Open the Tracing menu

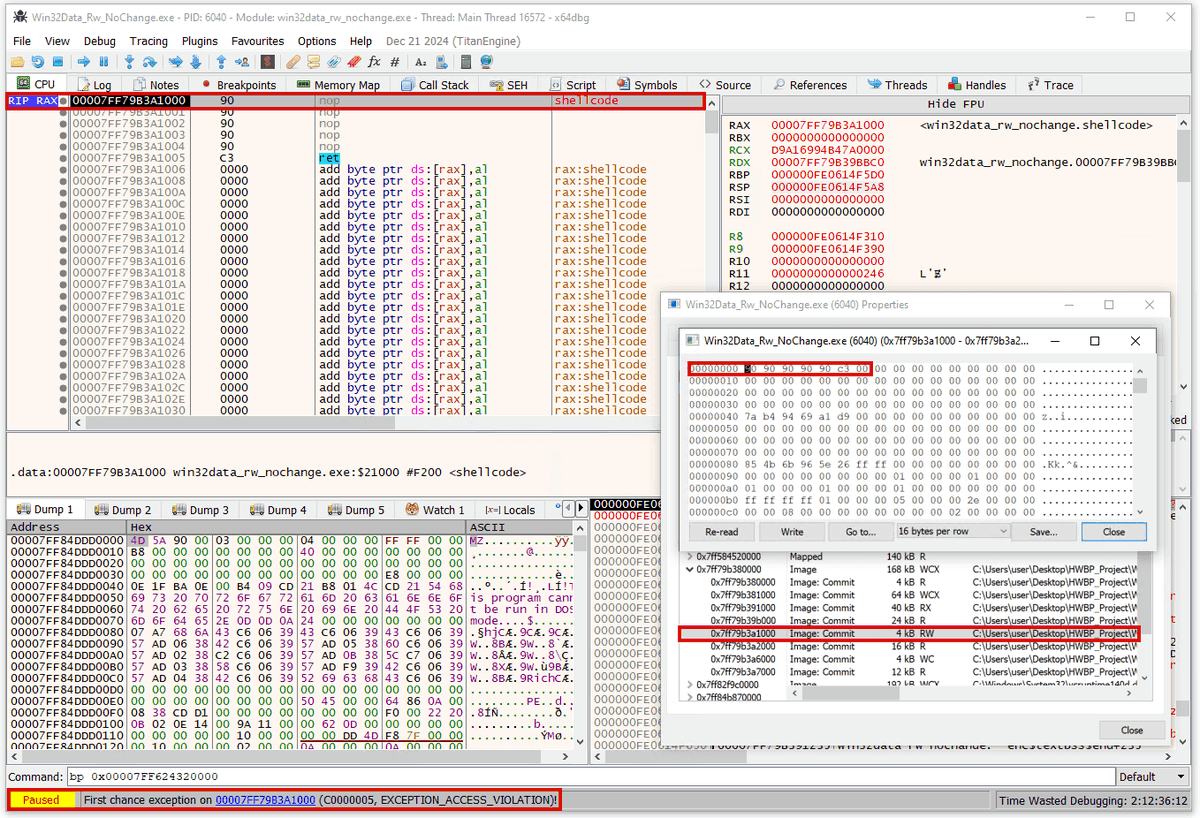coord(148,41)
